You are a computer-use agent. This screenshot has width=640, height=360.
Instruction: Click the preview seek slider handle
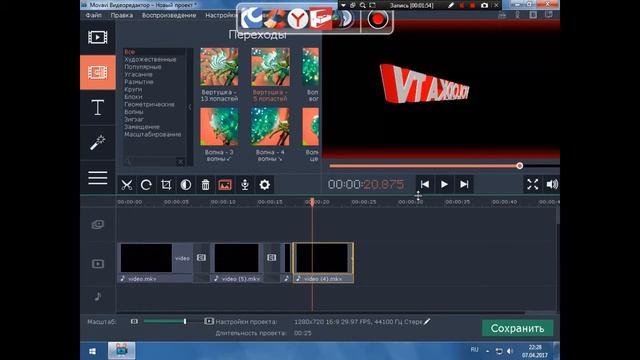(x=519, y=166)
